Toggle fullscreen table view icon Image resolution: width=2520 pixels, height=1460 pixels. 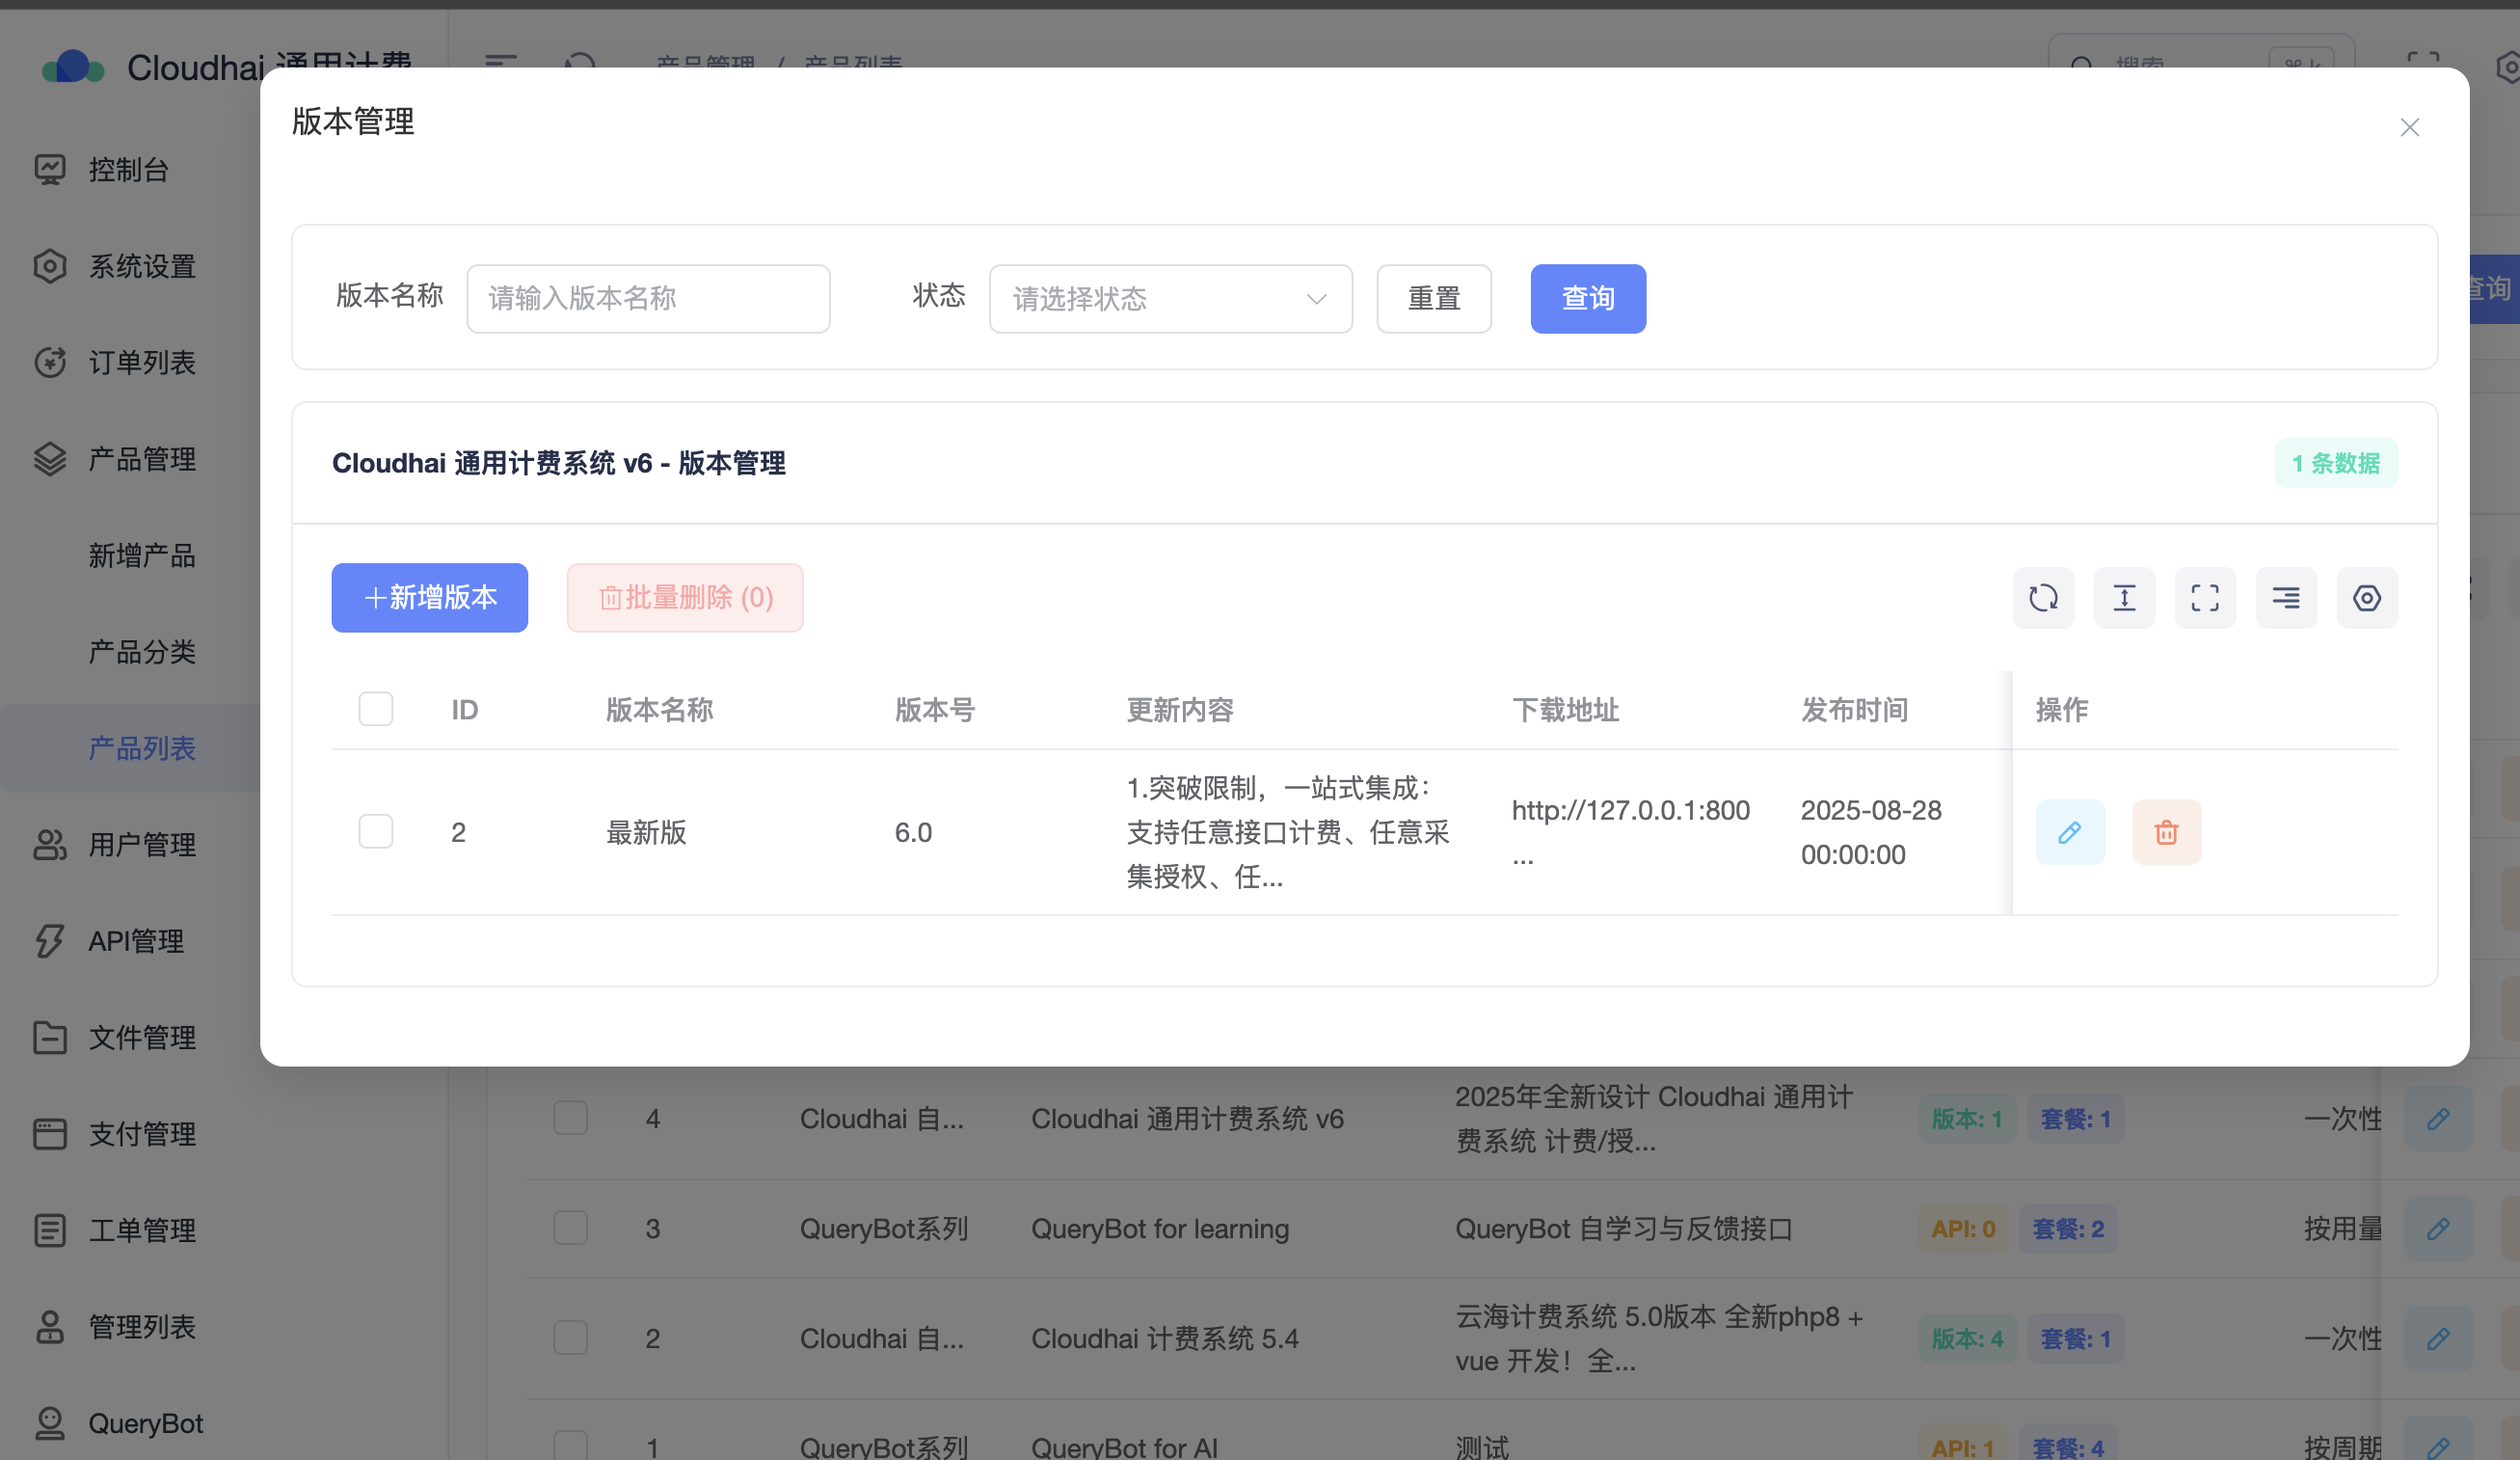(2204, 597)
